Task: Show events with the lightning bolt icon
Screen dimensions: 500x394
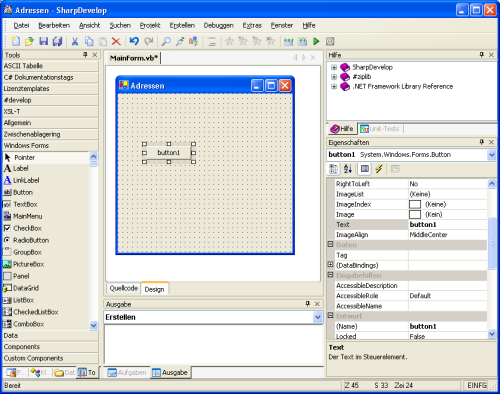Action: tap(379, 169)
